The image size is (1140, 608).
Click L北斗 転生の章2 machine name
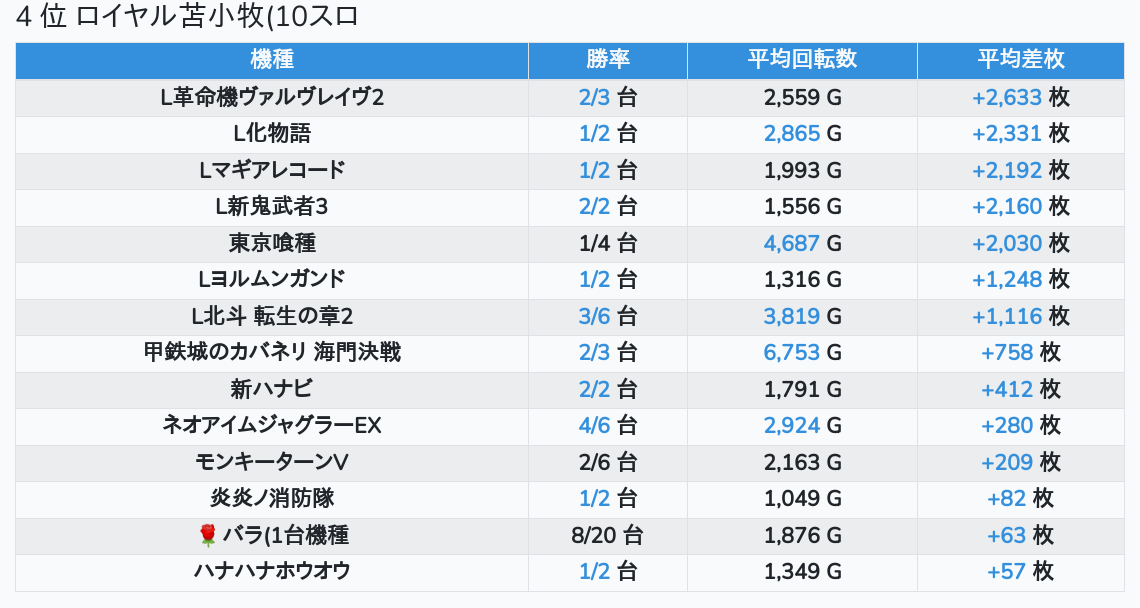(x=272, y=317)
